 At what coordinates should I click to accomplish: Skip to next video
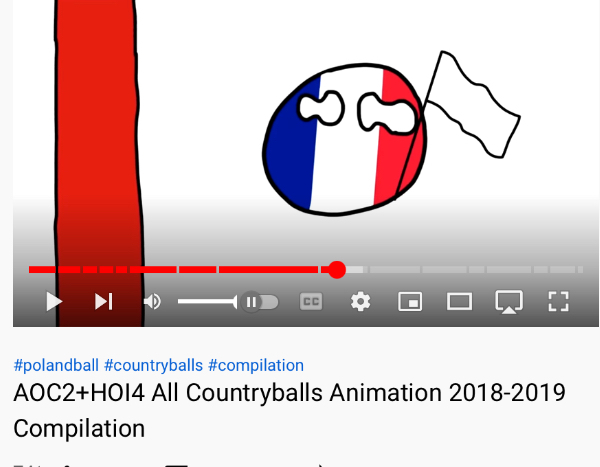(x=104, y=301)
